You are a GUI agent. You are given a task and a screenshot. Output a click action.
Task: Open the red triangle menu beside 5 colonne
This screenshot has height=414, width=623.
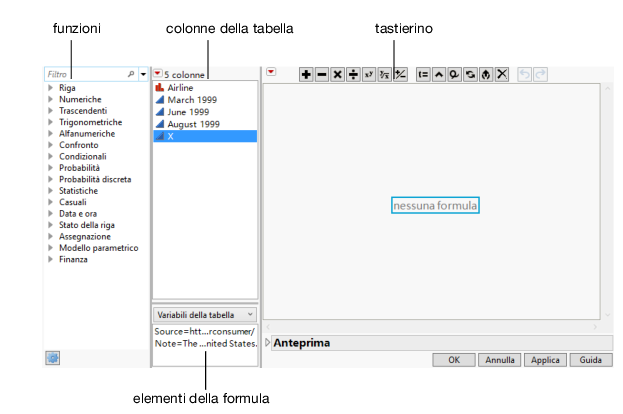tap(158, 74)
